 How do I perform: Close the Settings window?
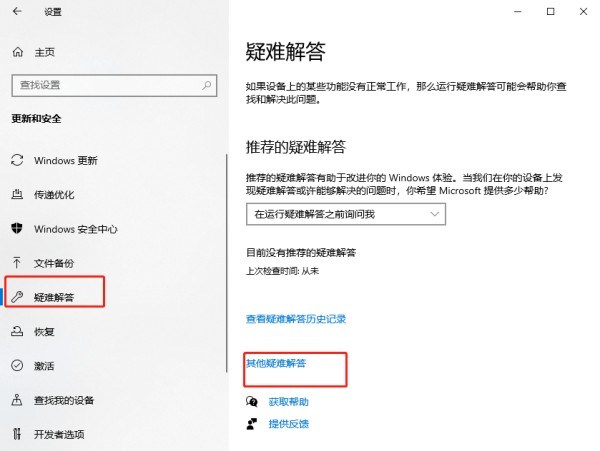click(x=583, y=11)
